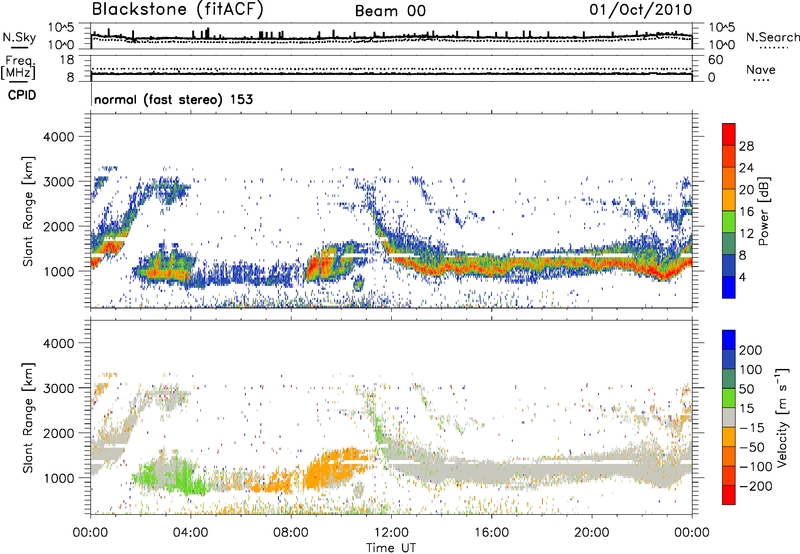The height and width of the screenshot is (554, 800).
Task: Click the 'Power [dB]' colorbar label
Action: pyautogui.click(x=764, y=211)
